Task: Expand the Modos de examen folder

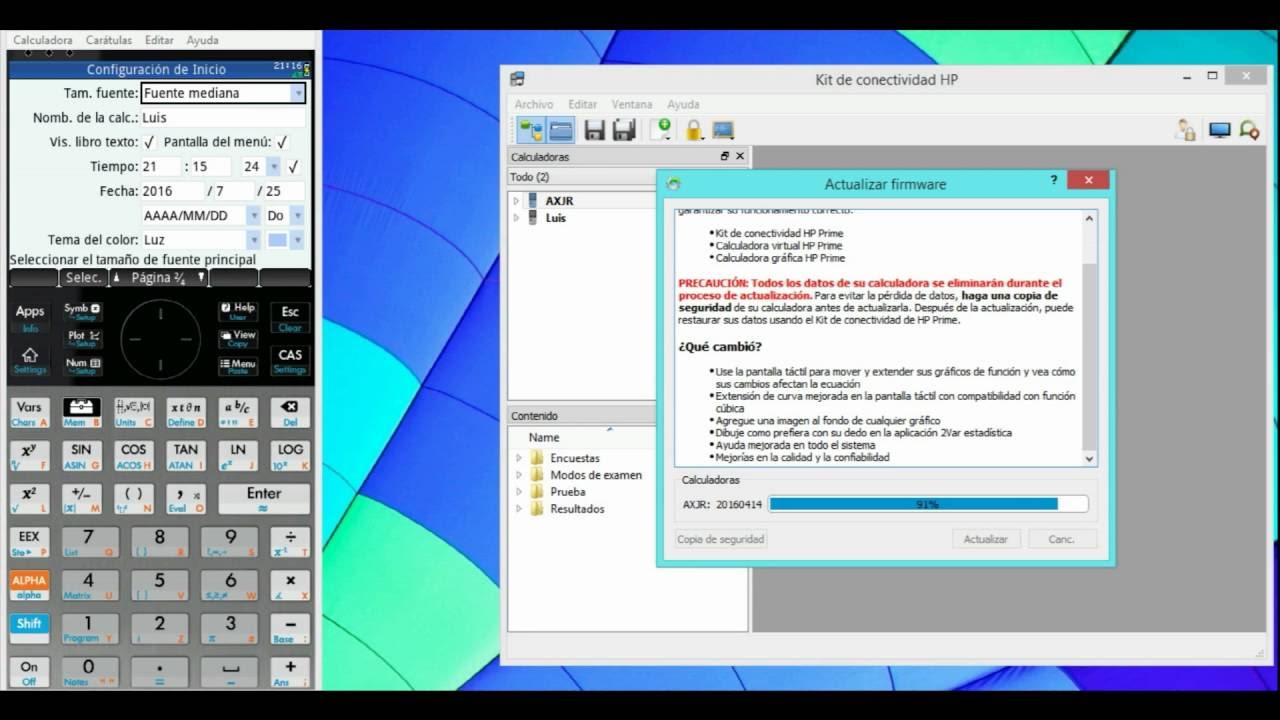Action: tap(518, 475)
